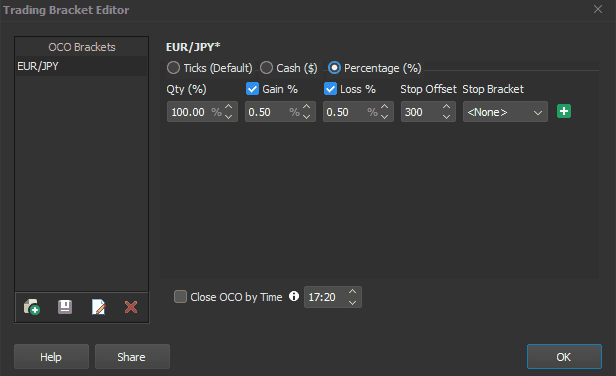
Task: Confirm with the OK button
Action: click(564, 357)
